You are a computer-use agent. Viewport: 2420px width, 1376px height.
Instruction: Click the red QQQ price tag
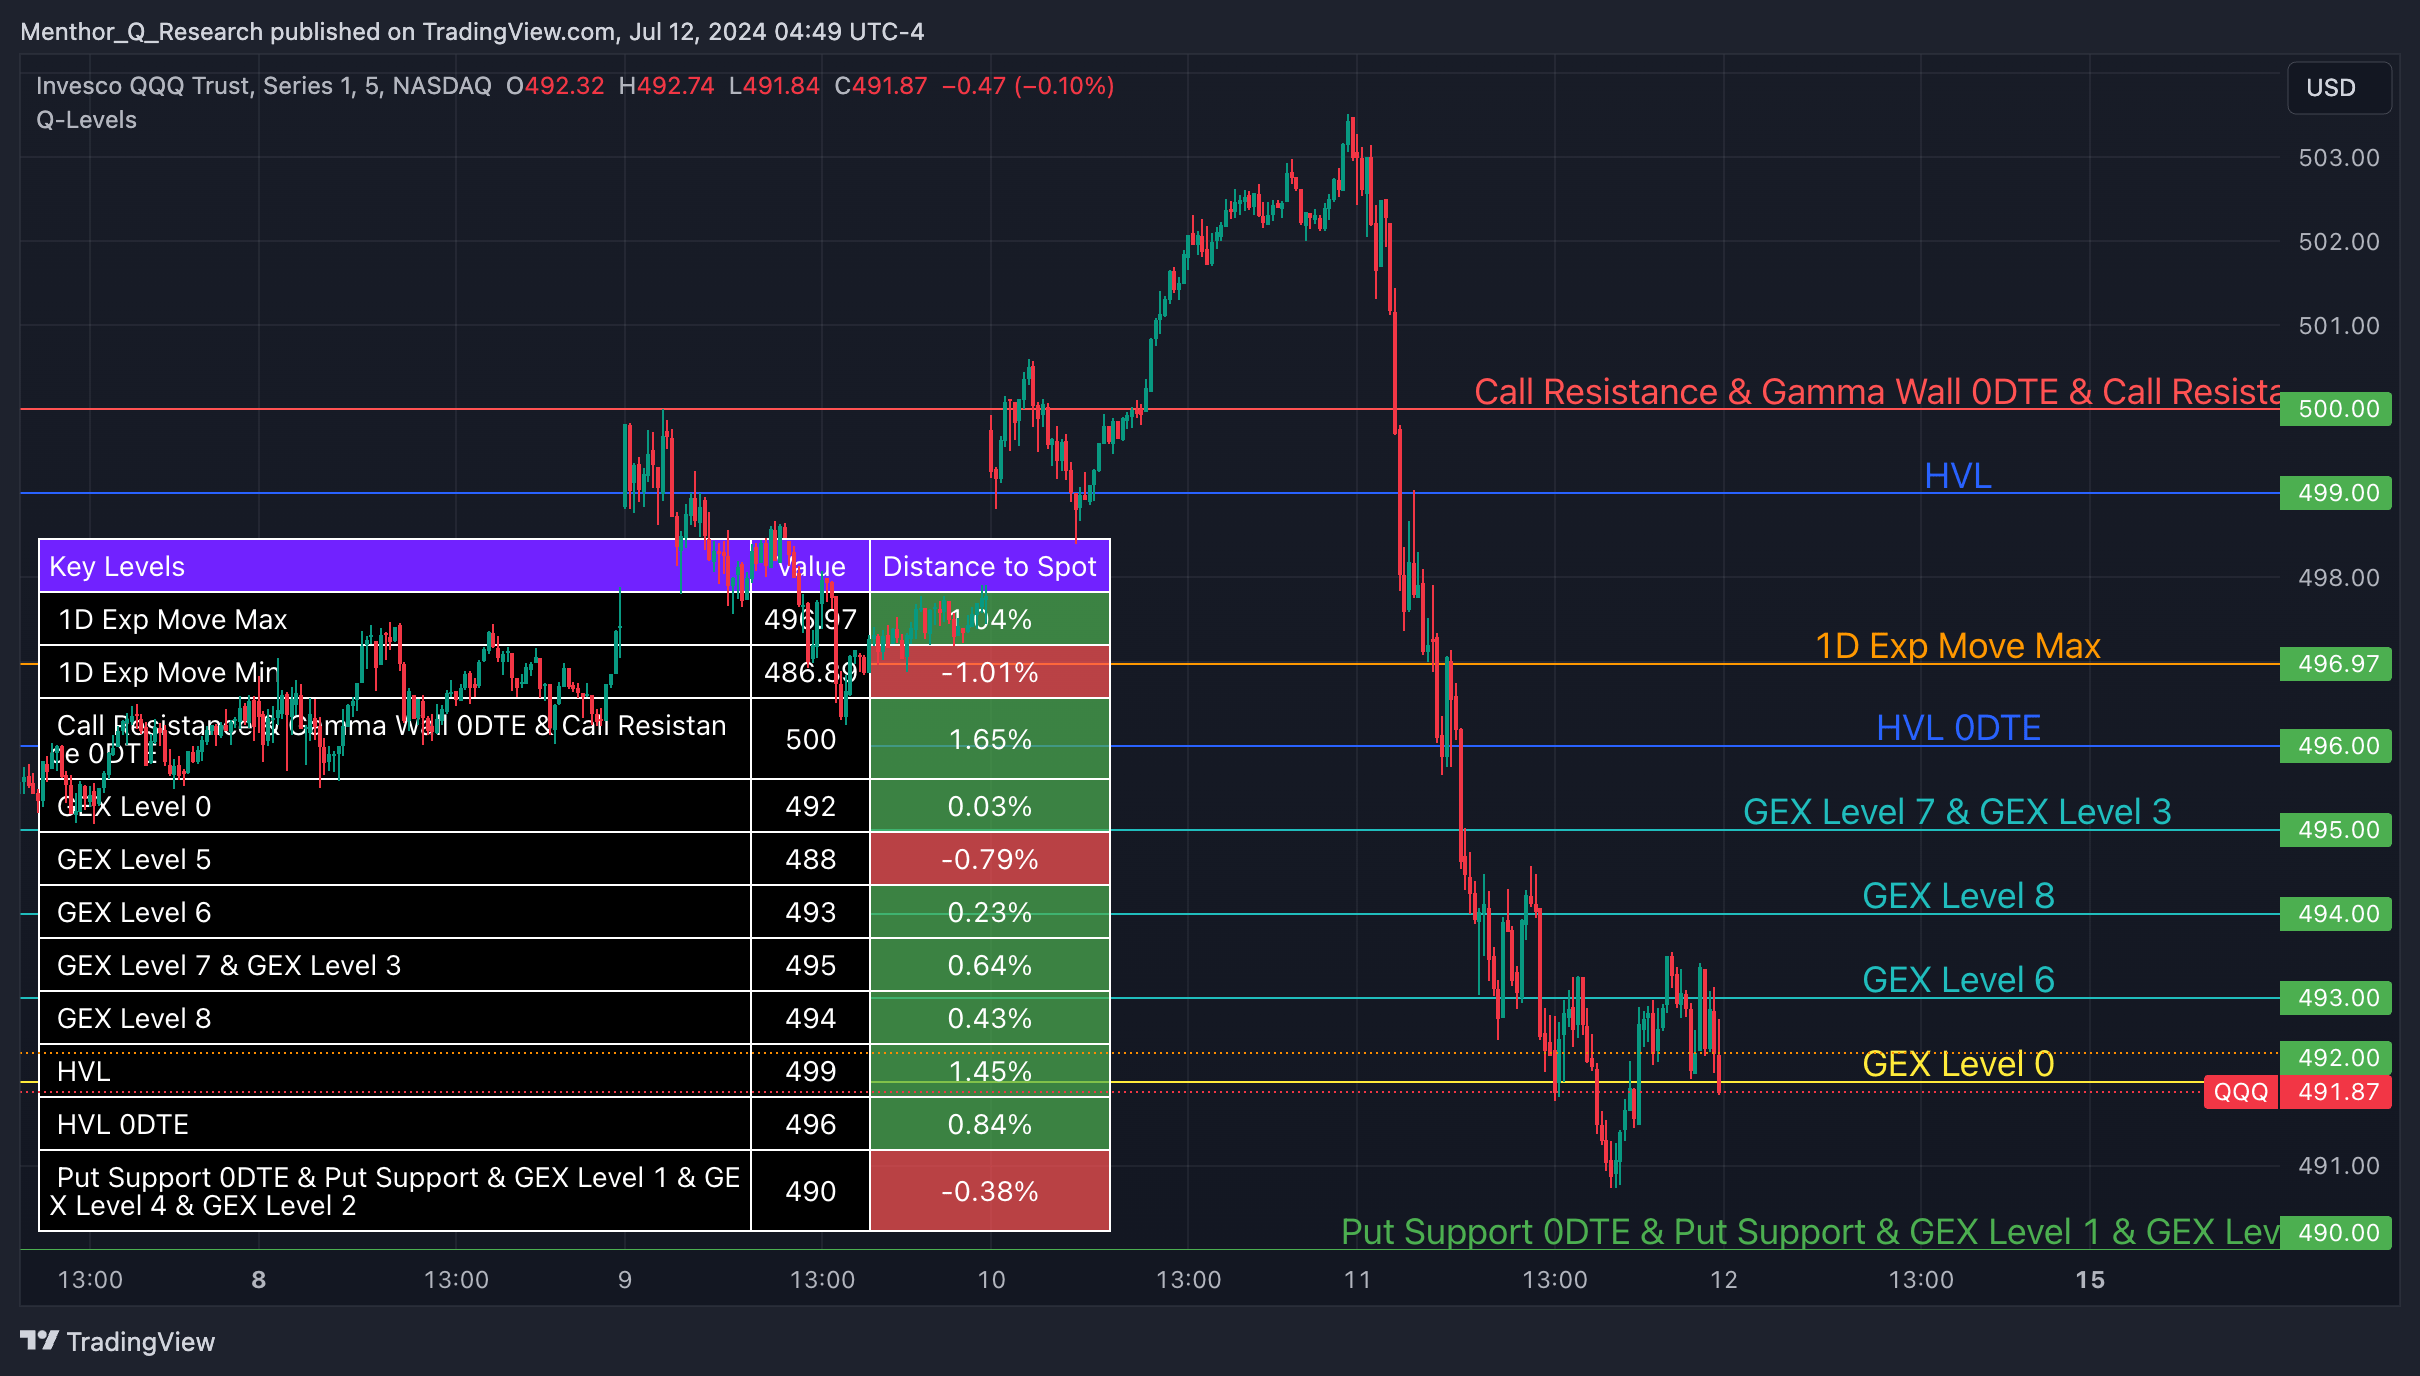coord(2240,1091)
